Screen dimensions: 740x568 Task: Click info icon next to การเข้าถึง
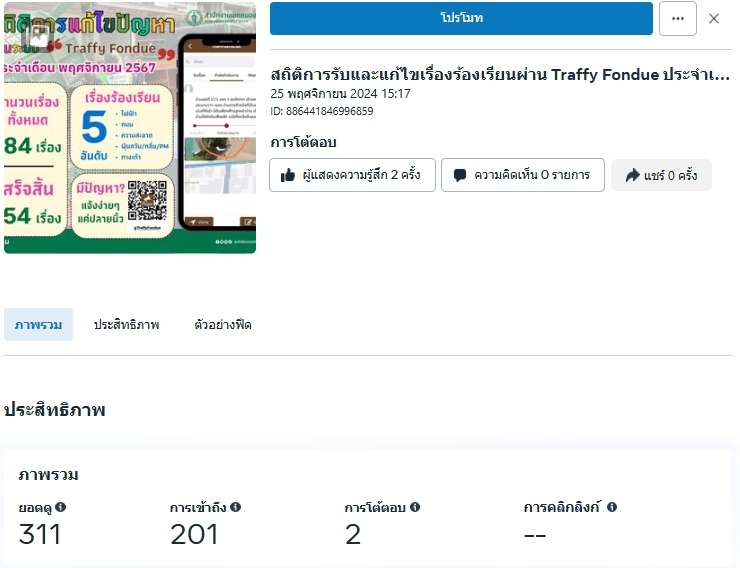(235, 507)
